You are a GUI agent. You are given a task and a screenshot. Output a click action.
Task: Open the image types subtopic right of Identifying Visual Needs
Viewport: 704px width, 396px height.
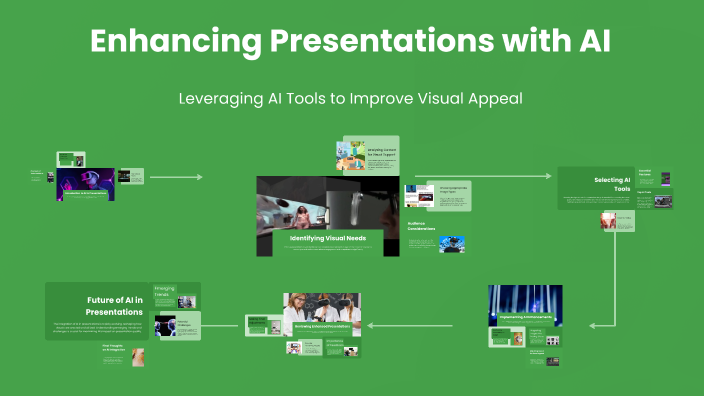[x=438, y=196]
